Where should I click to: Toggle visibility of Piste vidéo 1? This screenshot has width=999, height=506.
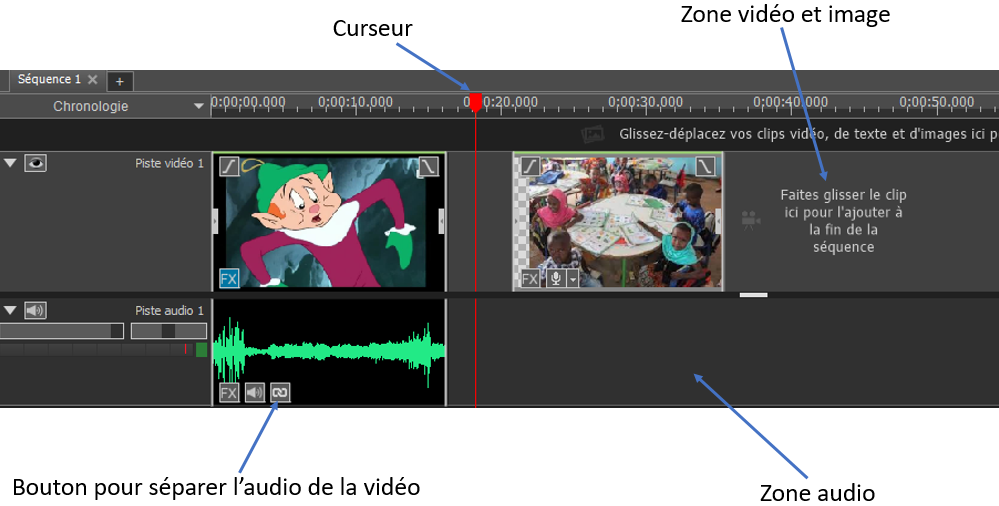coord(36,163)
